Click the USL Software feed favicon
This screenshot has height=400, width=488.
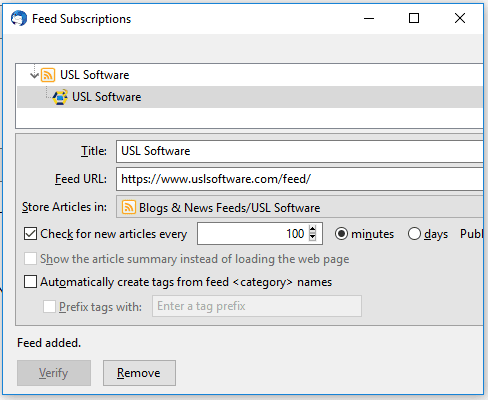tap(60, 97)
